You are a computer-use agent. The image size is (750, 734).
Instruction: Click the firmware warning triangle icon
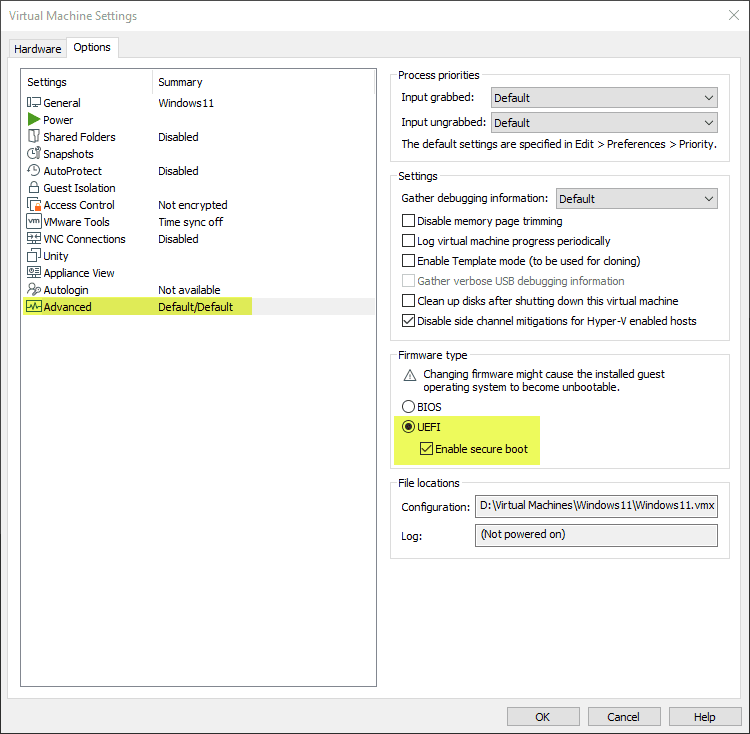[410, 375]
